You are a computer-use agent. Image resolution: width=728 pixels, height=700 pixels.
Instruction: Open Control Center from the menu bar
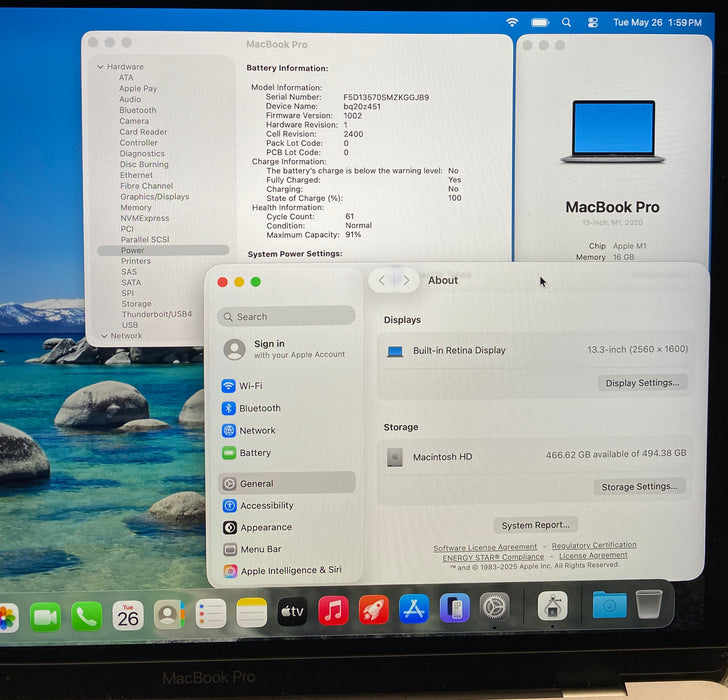592,22
